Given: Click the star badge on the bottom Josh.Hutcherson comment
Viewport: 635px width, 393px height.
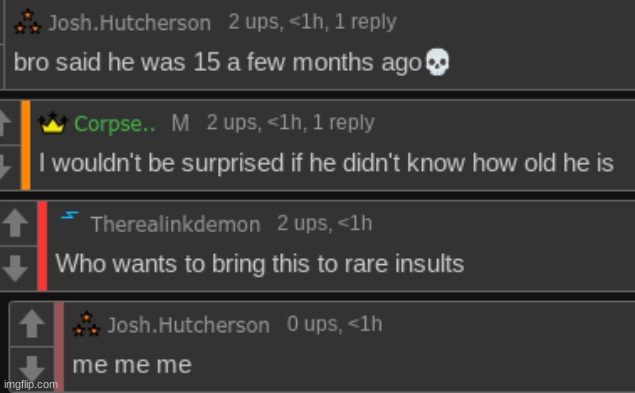Looking at the screenshot, I should pyautogui.click(x=86, y=324).
